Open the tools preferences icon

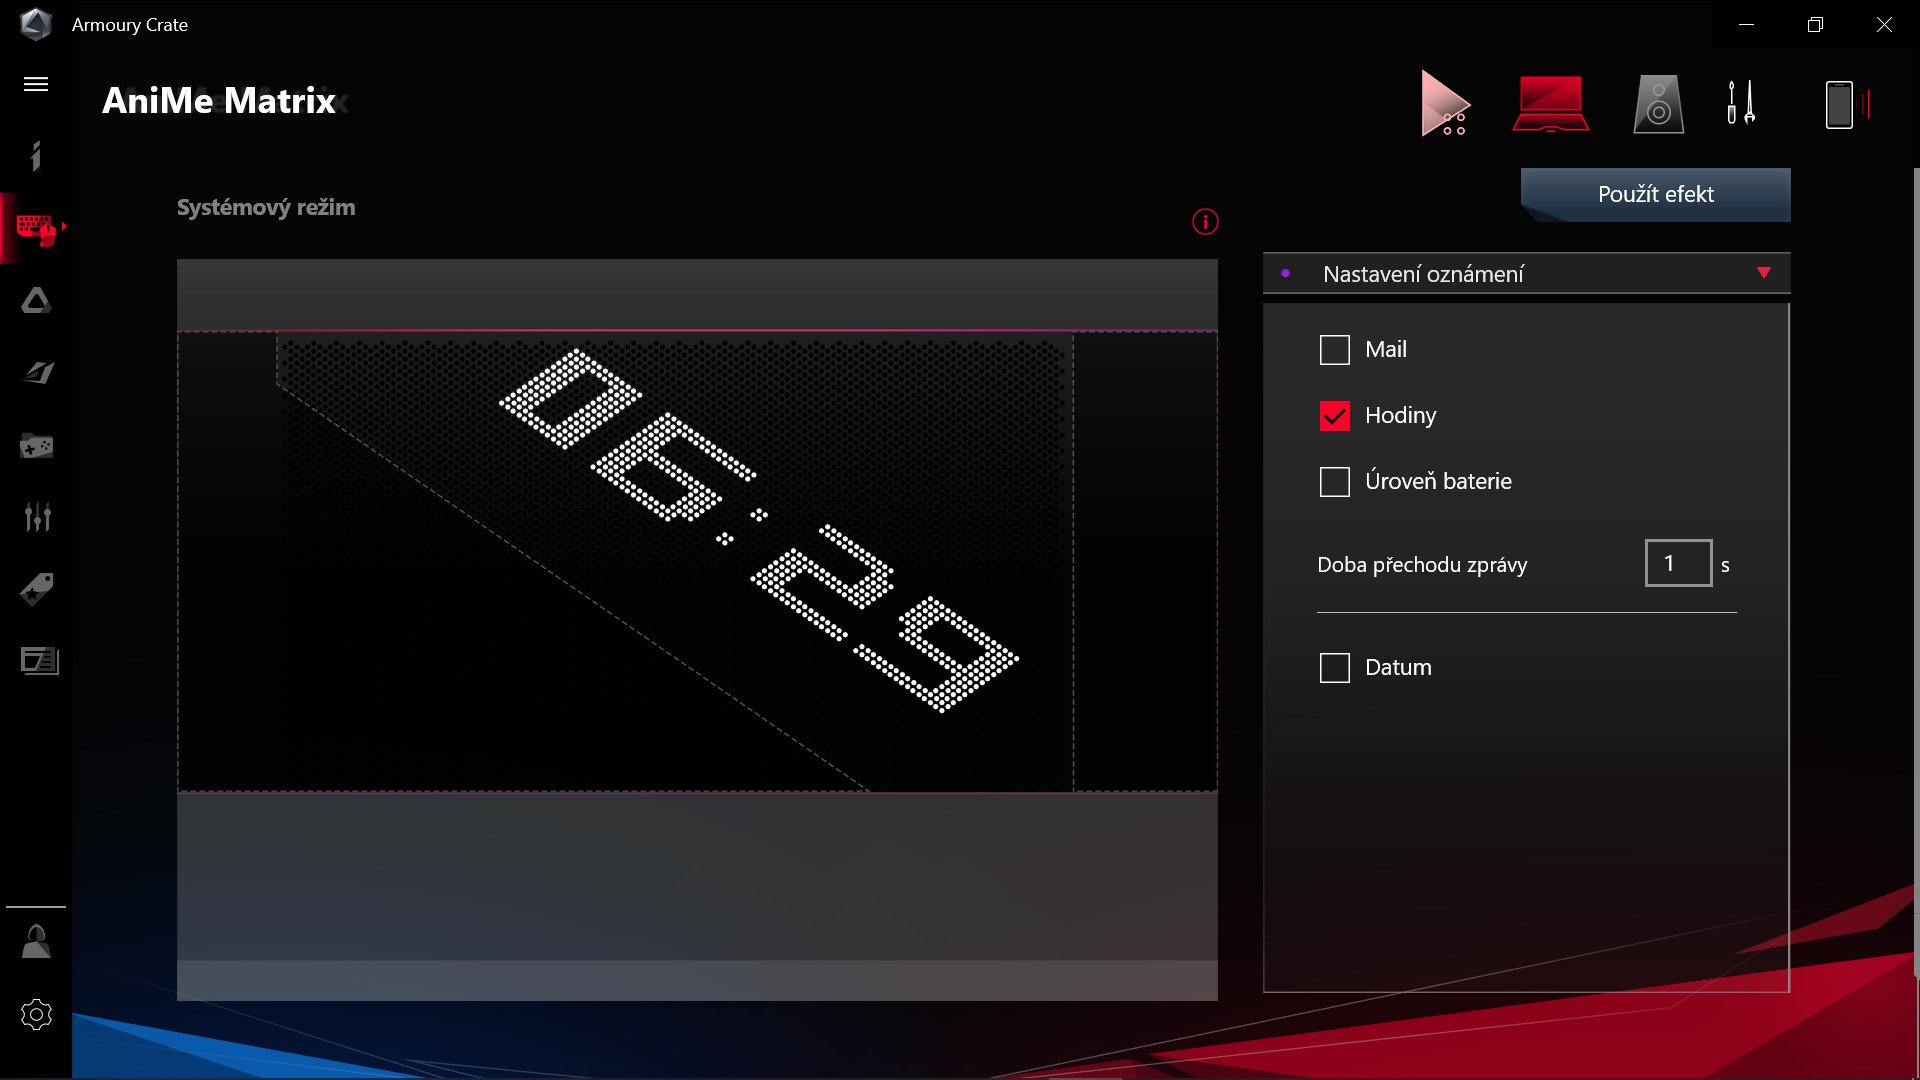click(1741, 102)
